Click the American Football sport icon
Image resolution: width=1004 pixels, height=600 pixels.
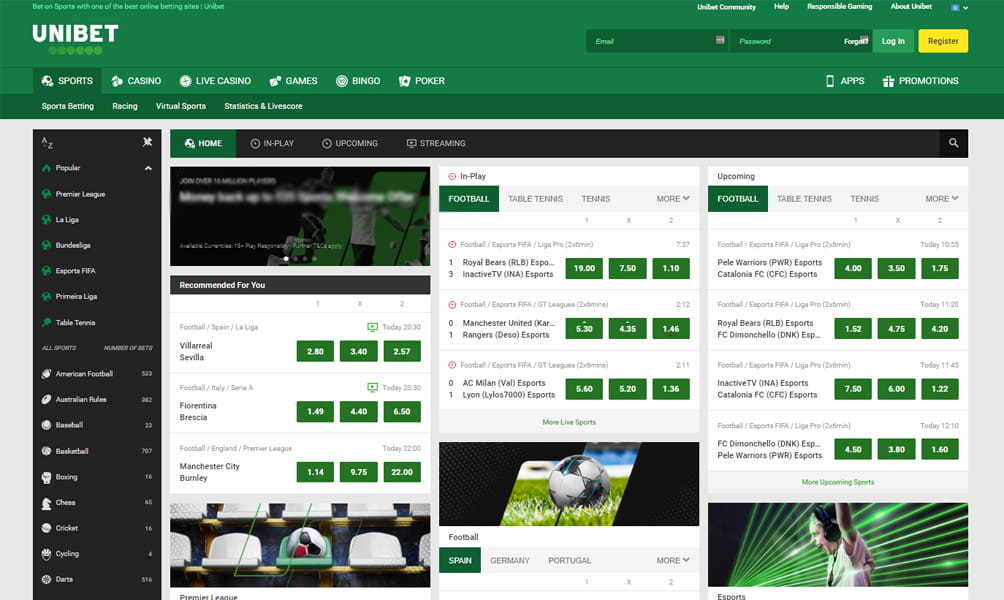click(x=46, y=374)
